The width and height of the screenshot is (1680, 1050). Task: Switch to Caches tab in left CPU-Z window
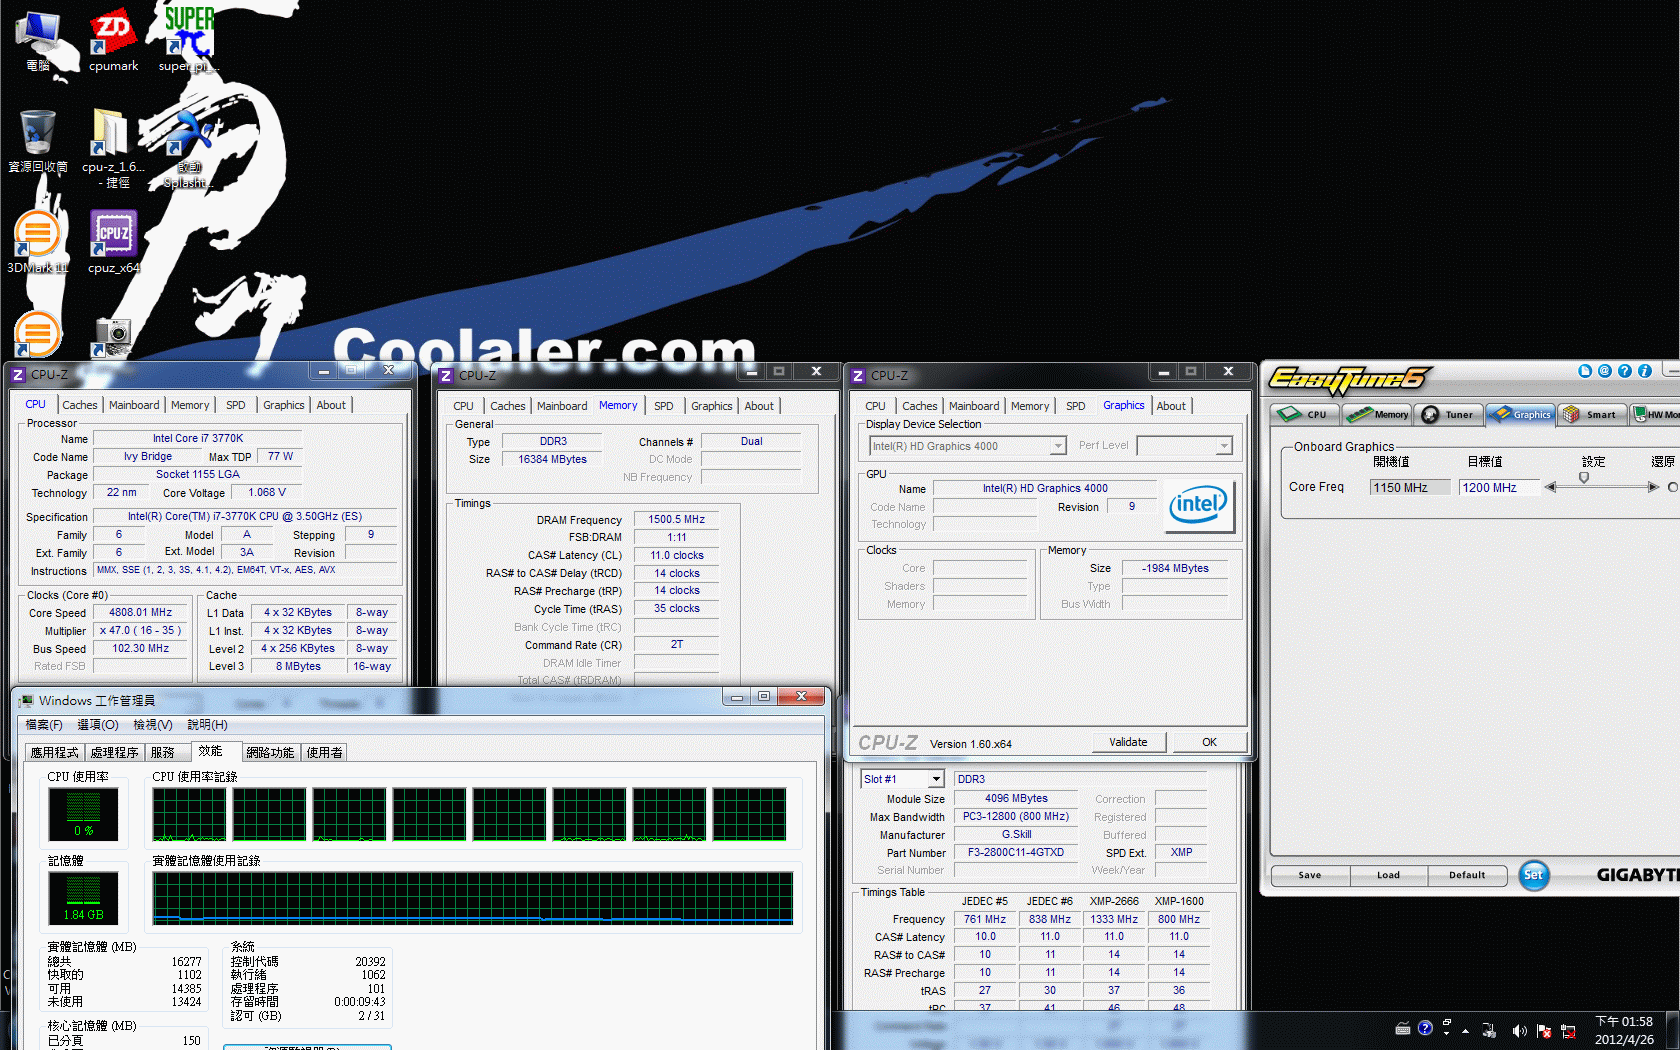coord(80,405)
